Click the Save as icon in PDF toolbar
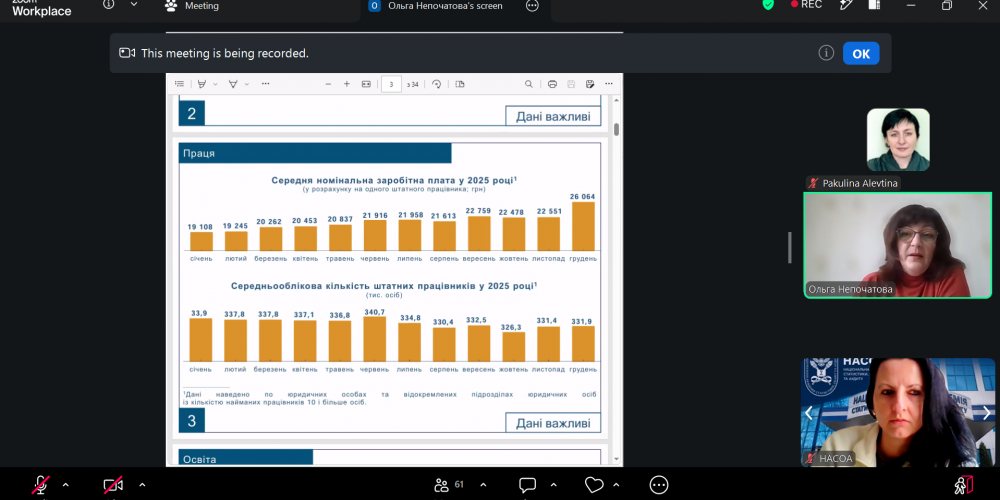Screen dimensions: 1000x500 click(x=590, y=84)
